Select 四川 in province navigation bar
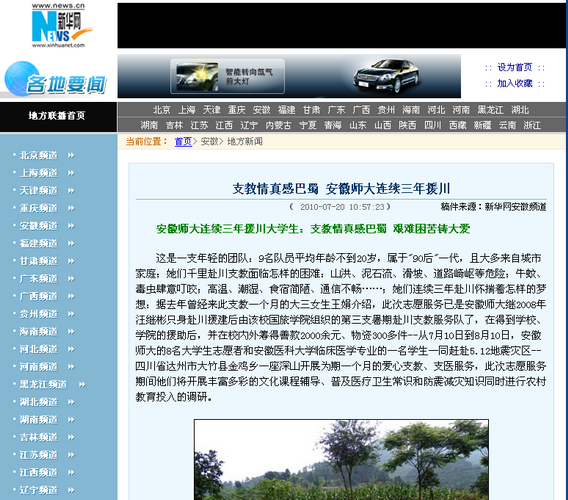This screenshot has height=500, width=568. coord(433,125)
